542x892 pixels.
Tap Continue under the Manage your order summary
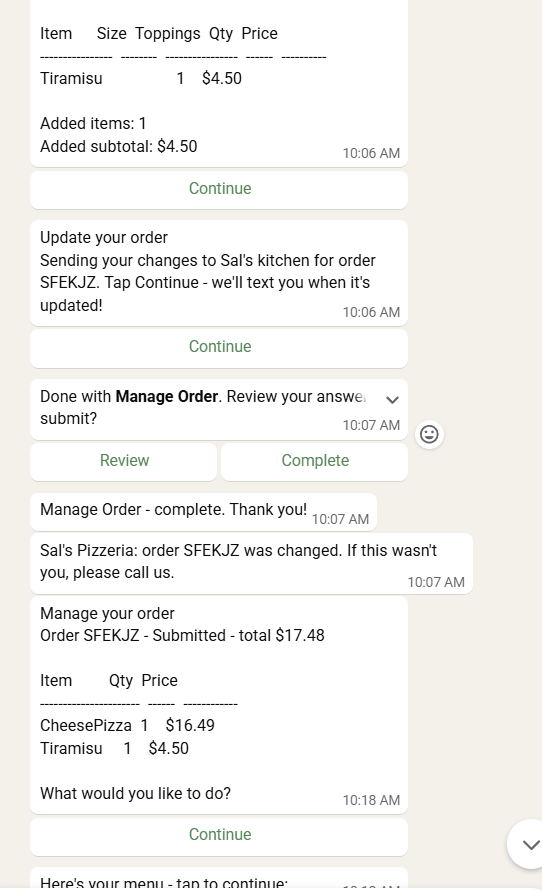click(219, 835)
